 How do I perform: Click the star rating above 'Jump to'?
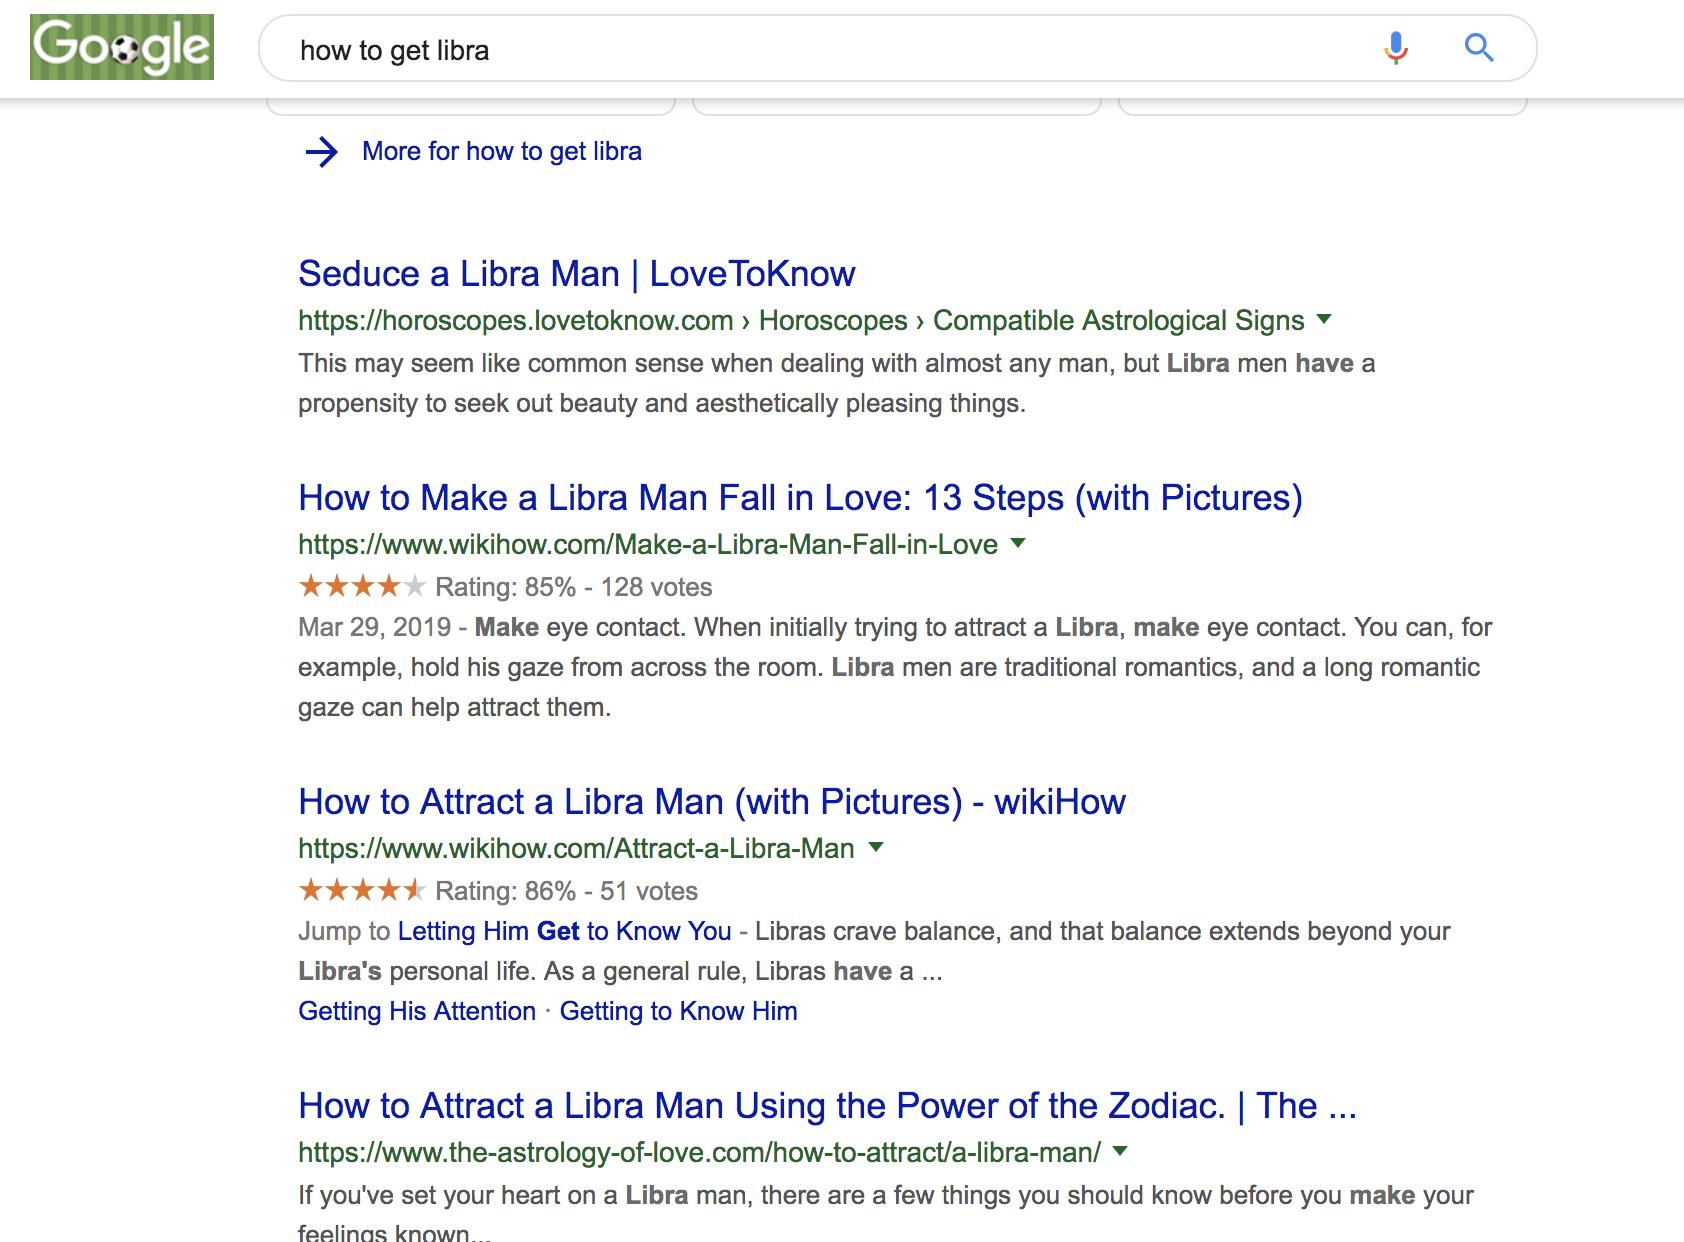click(x=362, y=890)
